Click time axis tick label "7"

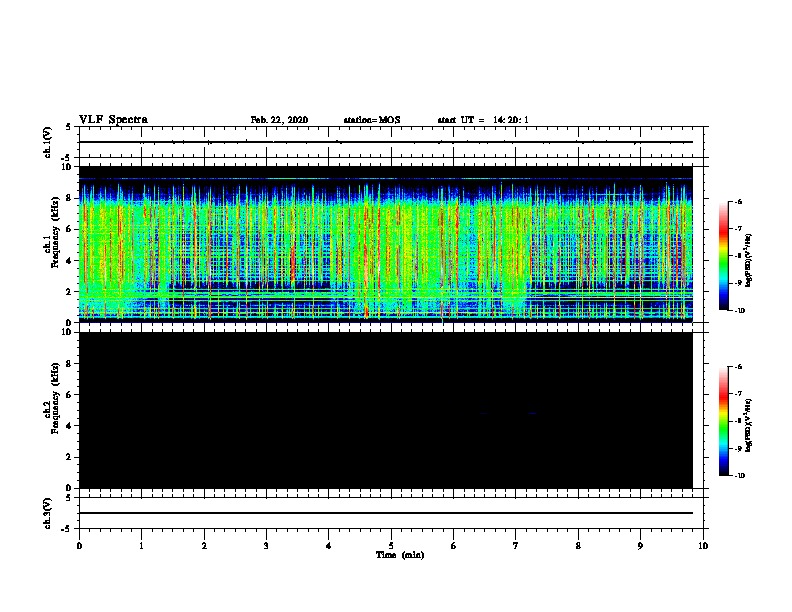(516, 546)
